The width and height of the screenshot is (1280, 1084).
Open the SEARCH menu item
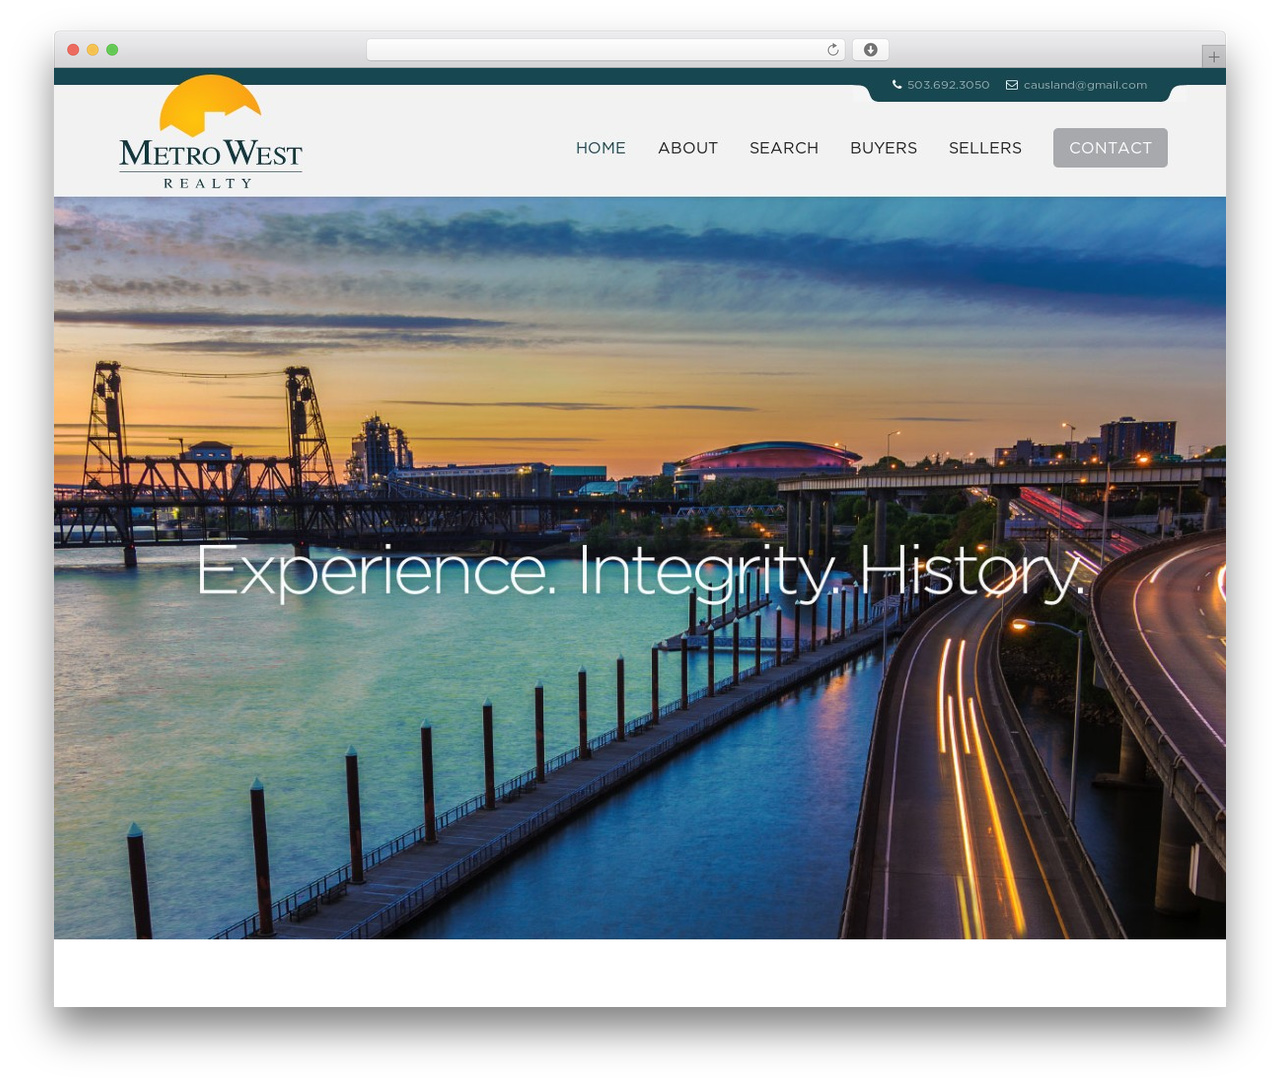pos(784,148)
